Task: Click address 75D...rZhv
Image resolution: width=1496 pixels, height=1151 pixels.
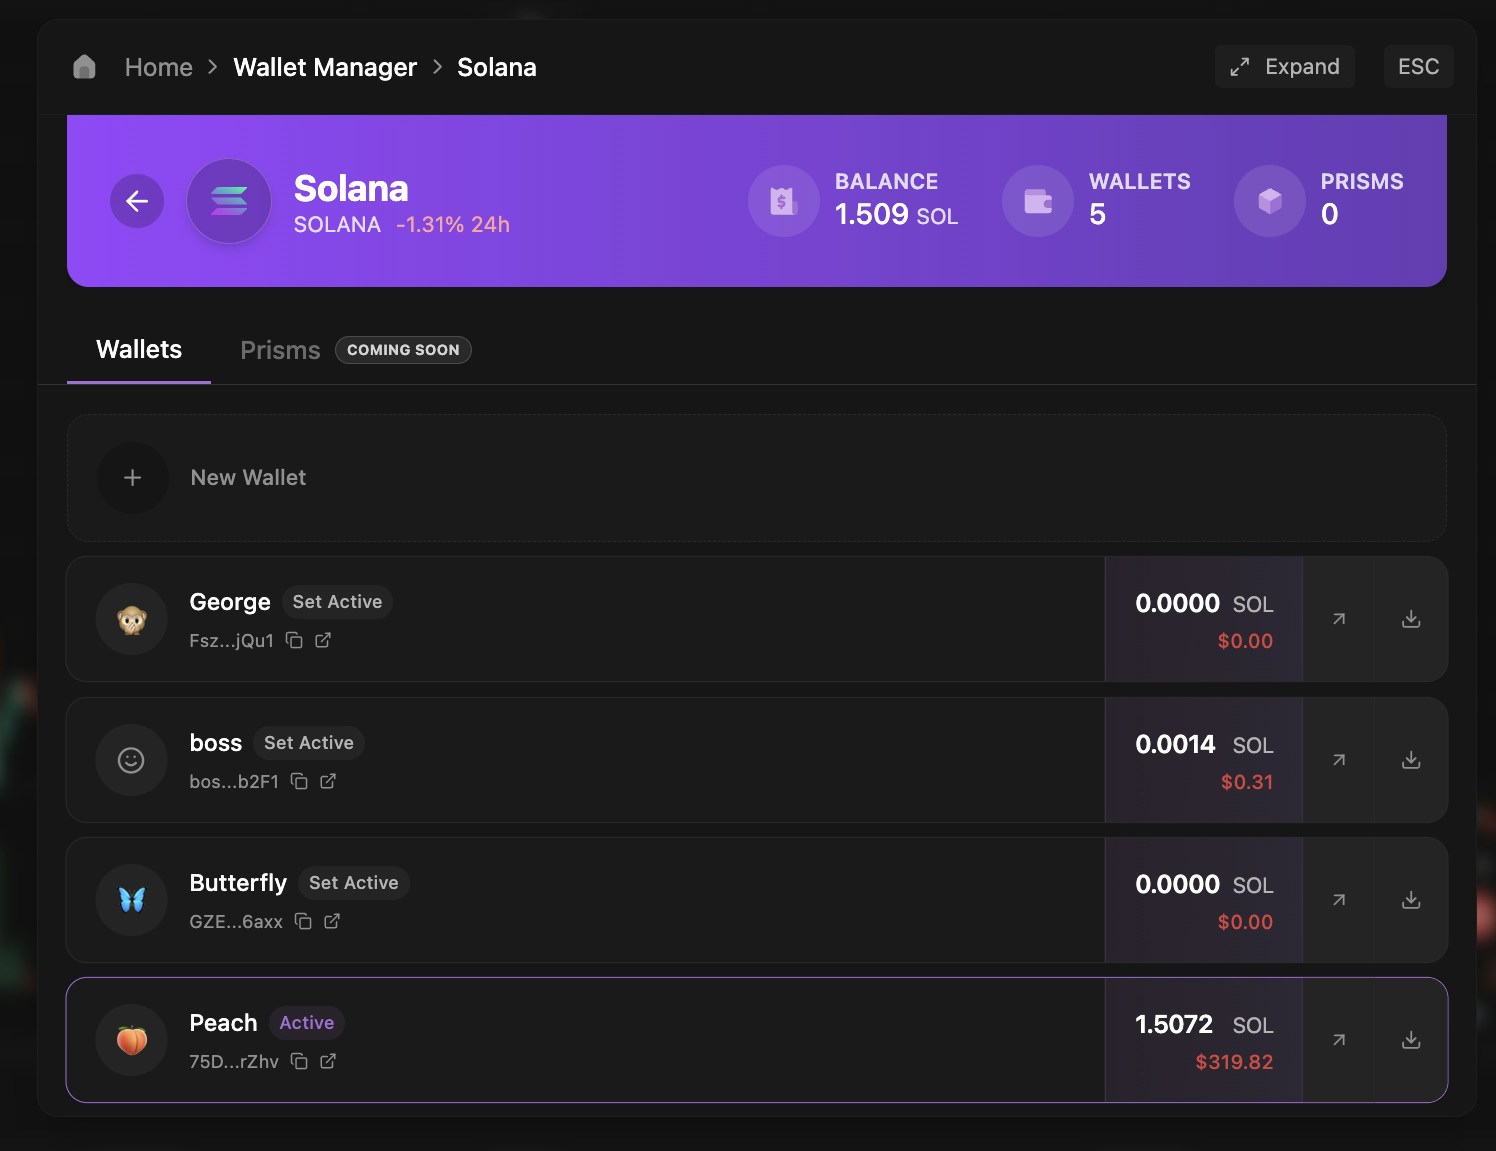Action: tap(234, 1062)
